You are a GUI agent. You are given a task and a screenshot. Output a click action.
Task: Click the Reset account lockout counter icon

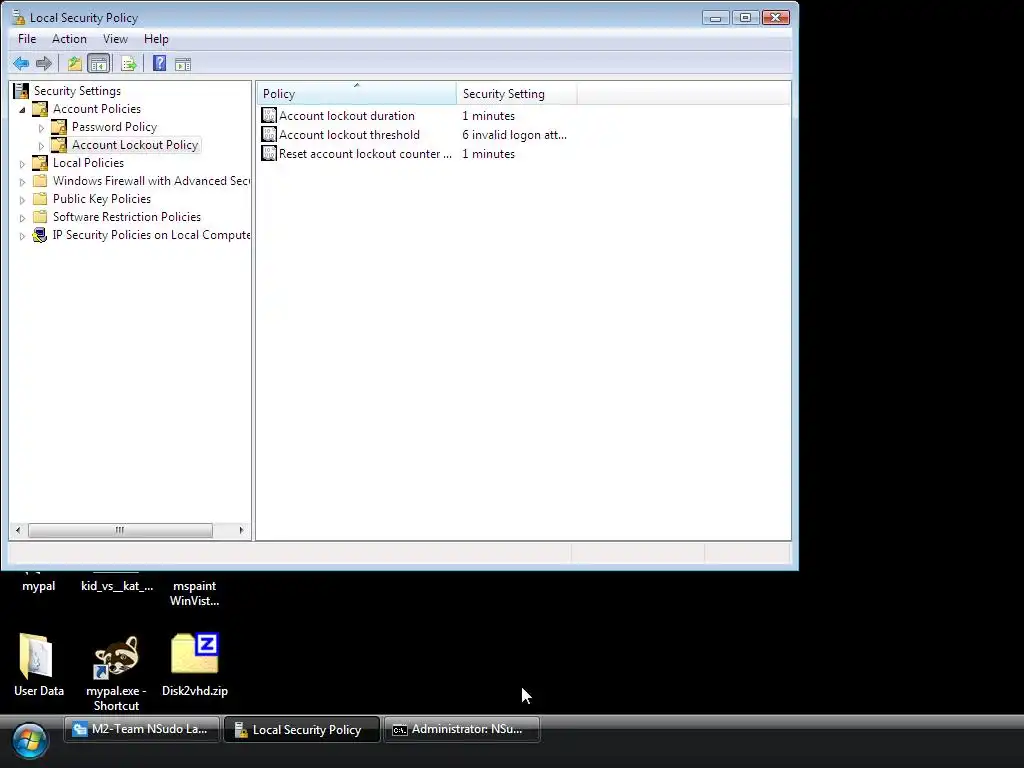click(269, 153)
